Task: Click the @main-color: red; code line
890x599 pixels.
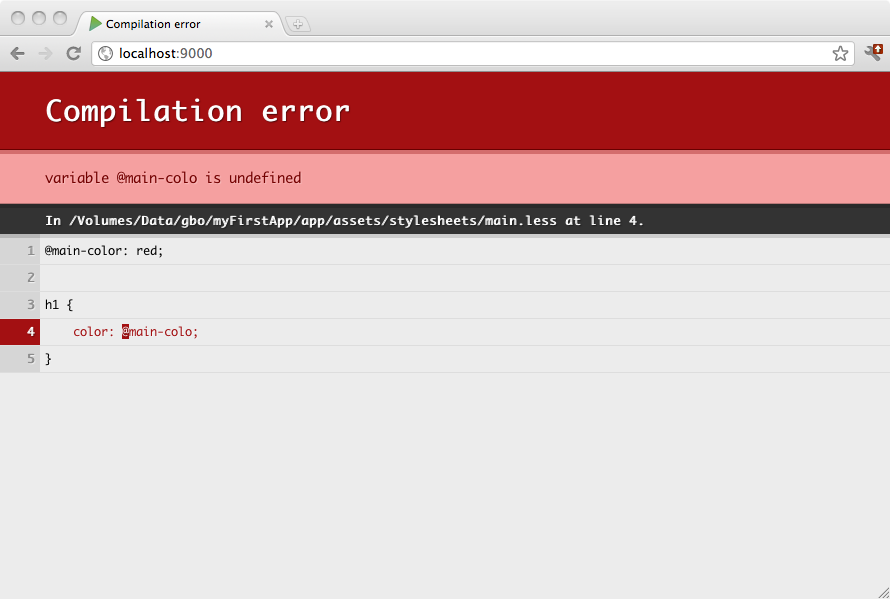Action: coord(104,251)
